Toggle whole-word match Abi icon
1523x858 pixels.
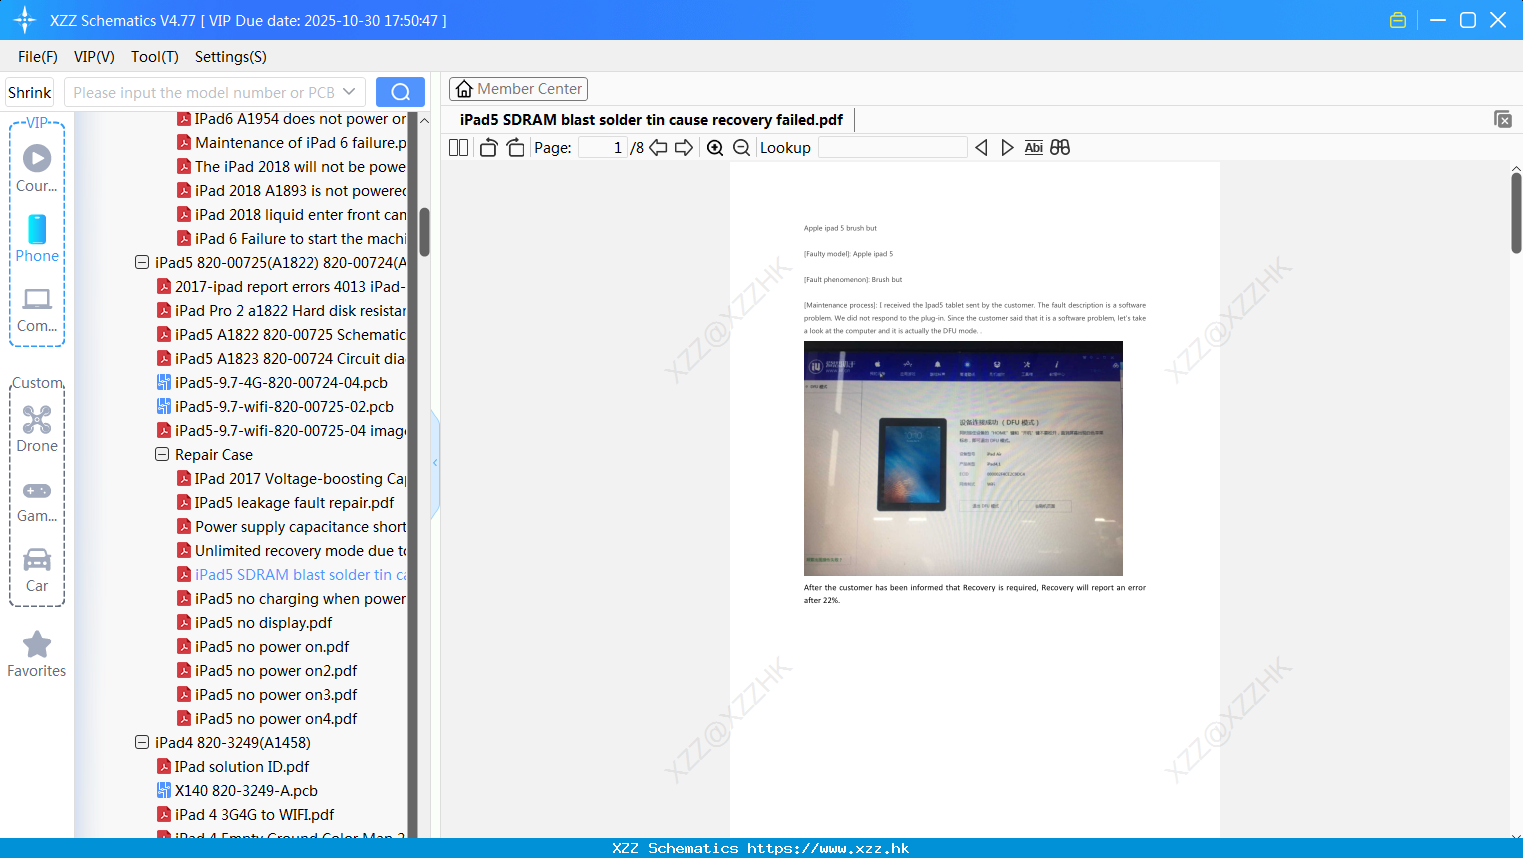pyautogui.click(x=1033, y=148)
